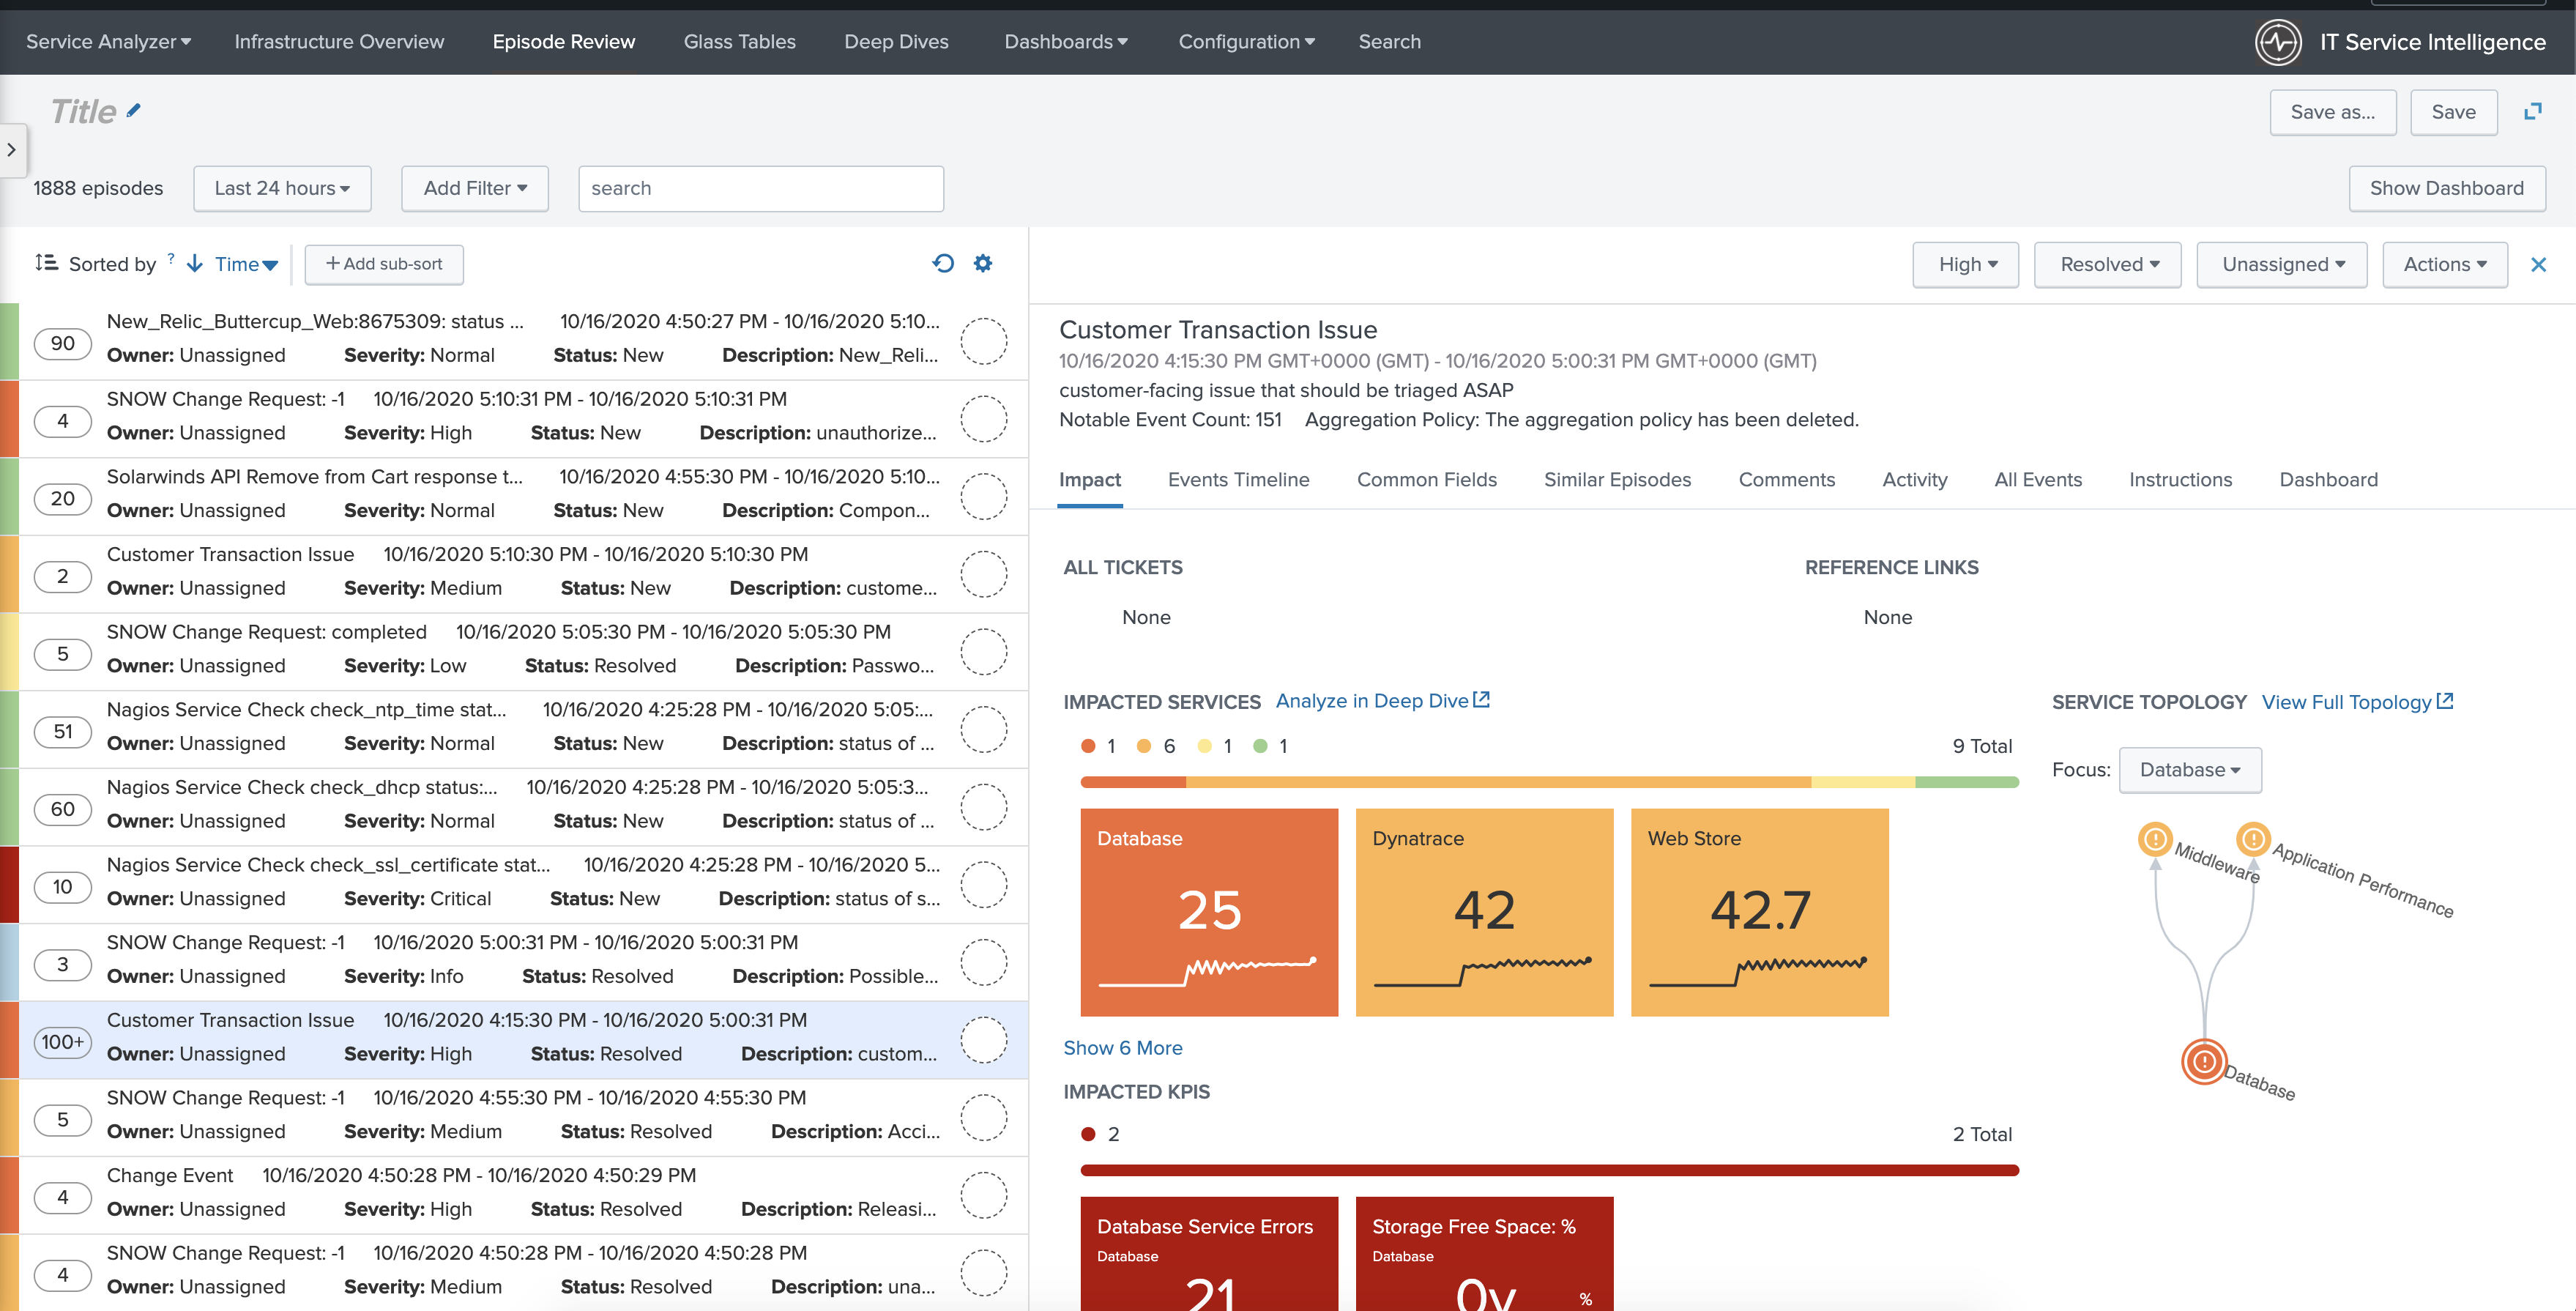Open Dashboards dropdown menu
The height and width of the screenshot is (1311, 2576).
pyautogui.click(x=1066, y=42)
